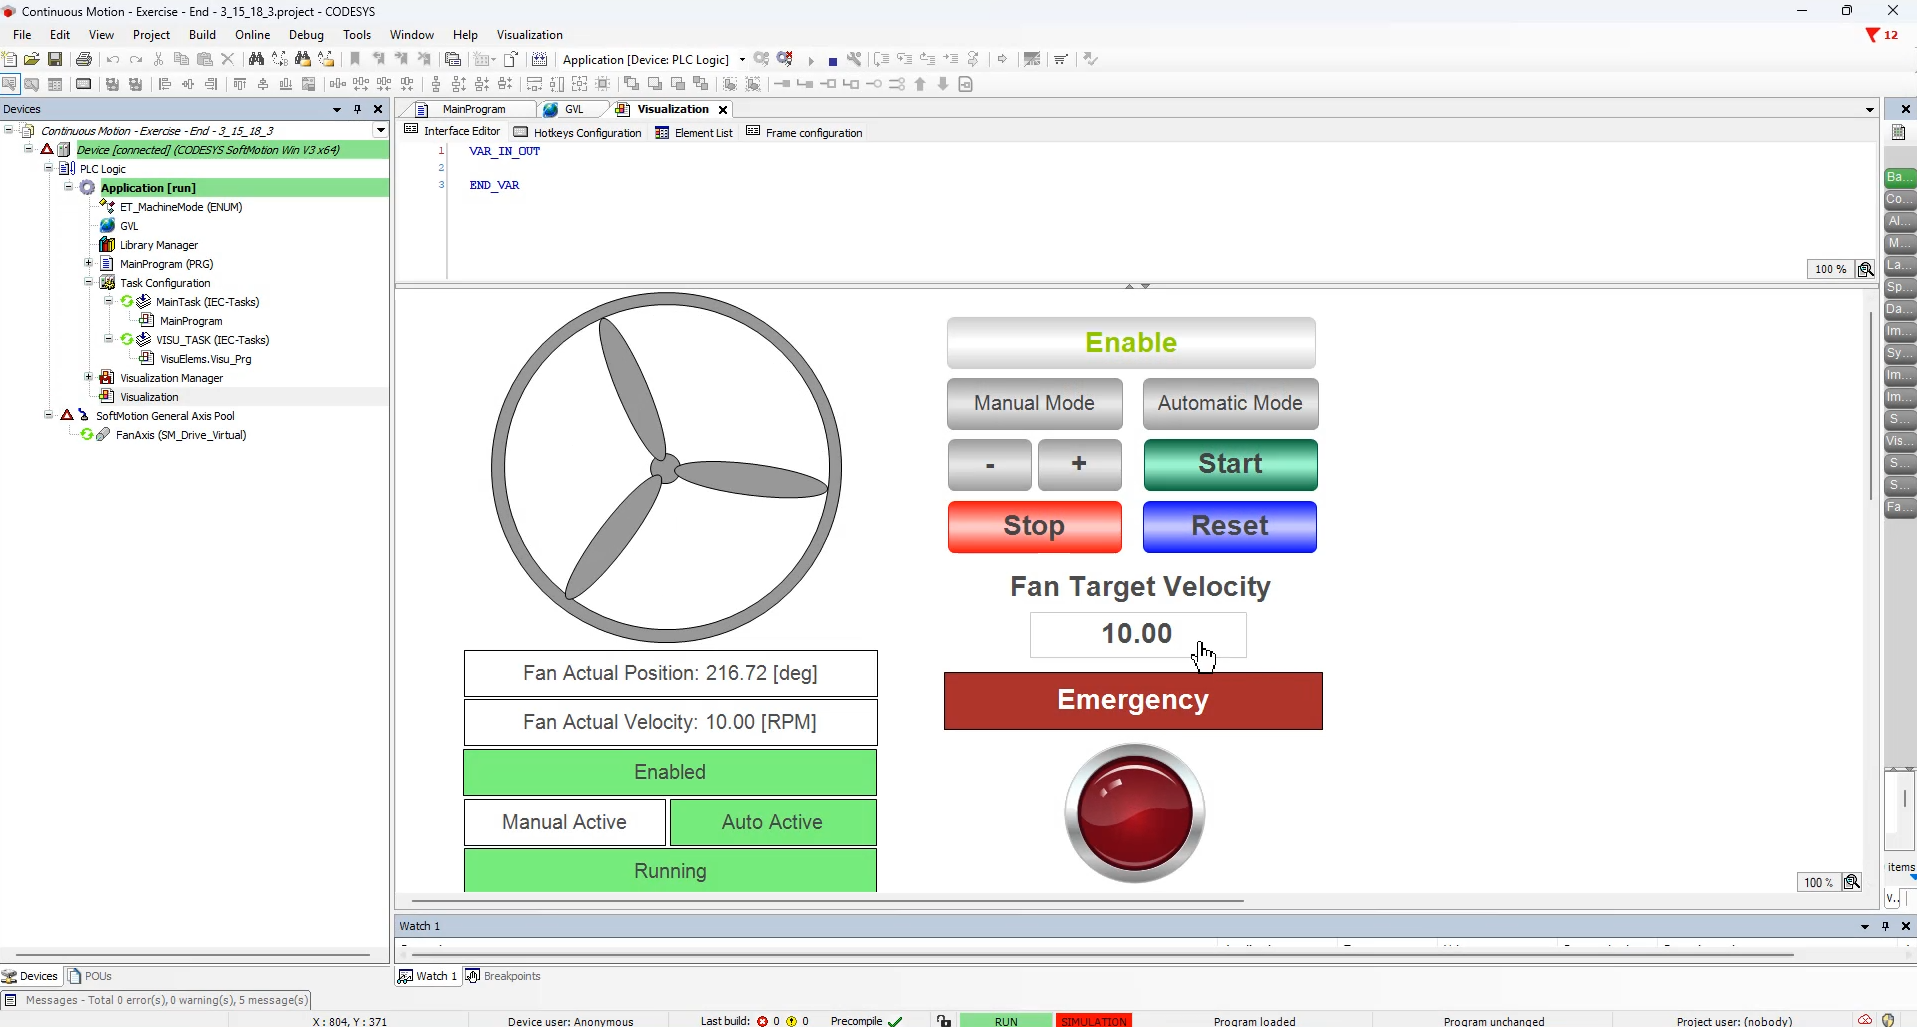Undo the last action
Image resolution: width=1917 pixels, height=1027 pixels.
coord(112,59)
